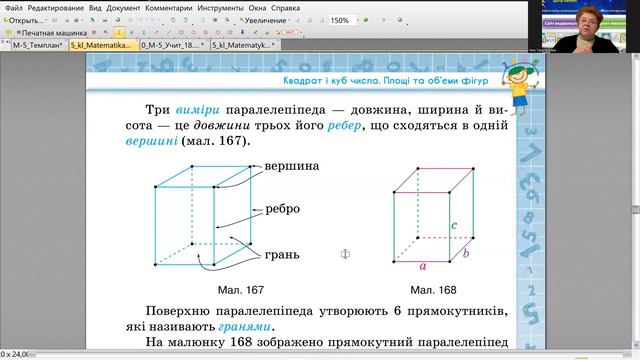
Task: Open the Окна menu
Action: coord(257,8)
